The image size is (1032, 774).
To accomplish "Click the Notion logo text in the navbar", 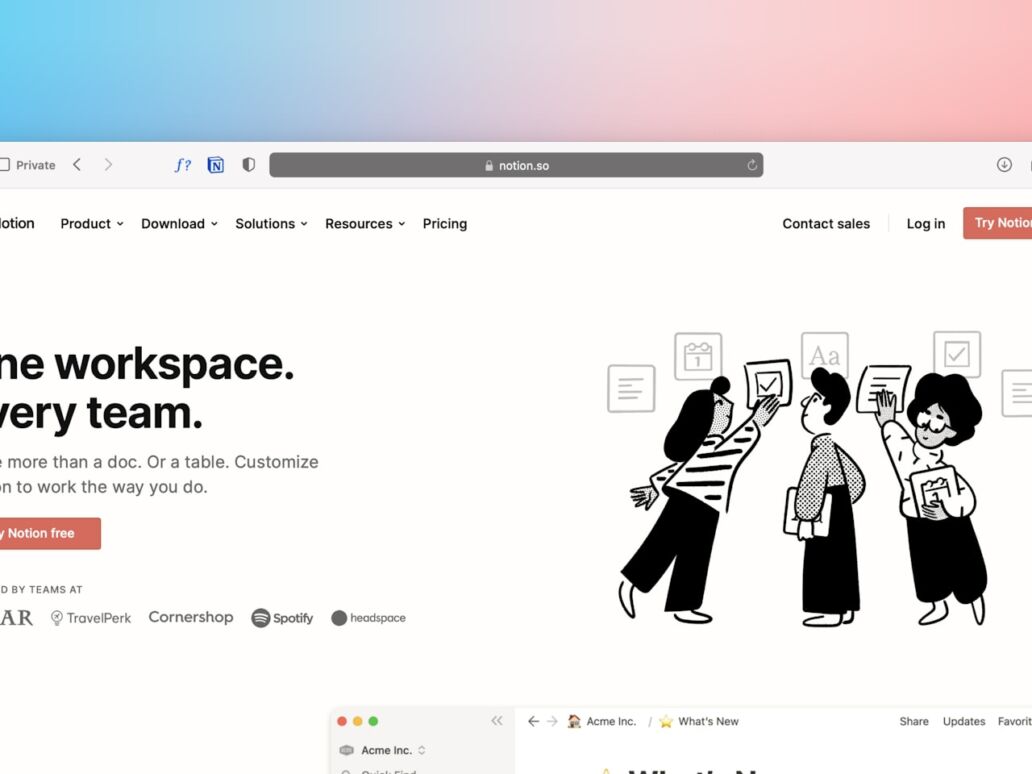I will click(x=17, y=223).
